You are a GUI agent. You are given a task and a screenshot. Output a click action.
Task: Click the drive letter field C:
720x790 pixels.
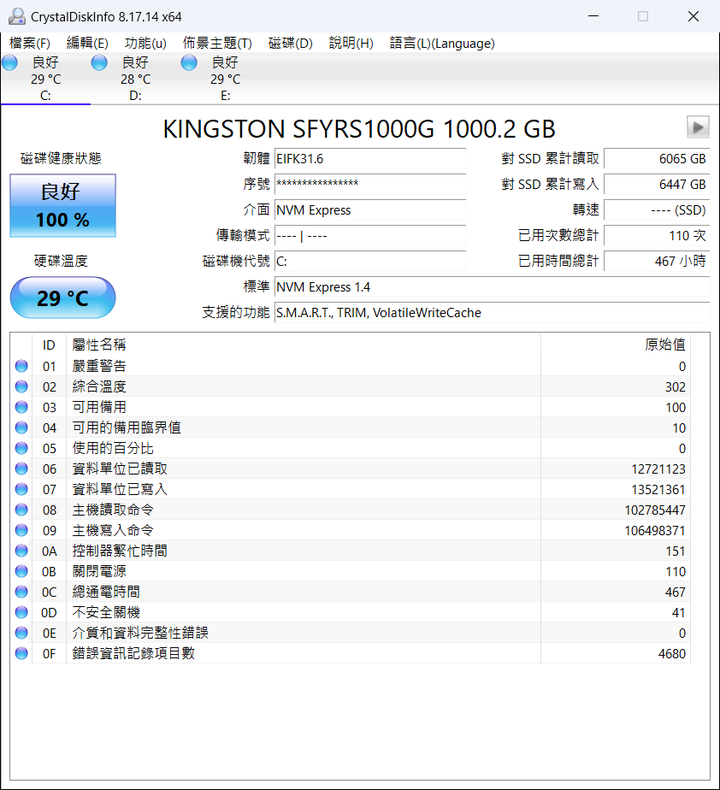370,261
